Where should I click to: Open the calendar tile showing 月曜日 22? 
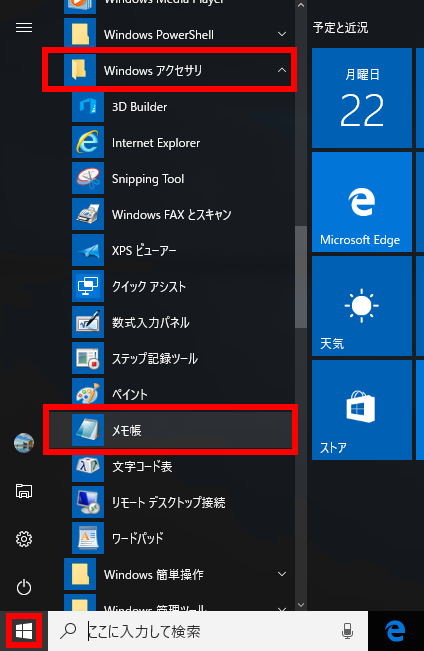pyautogui.click(x=362, y=98)
